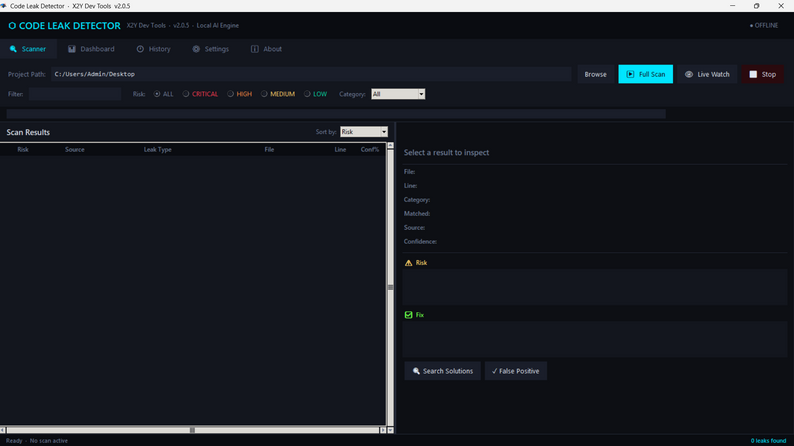
Task: Sort by the Risk column header
Action: point(23,149)
